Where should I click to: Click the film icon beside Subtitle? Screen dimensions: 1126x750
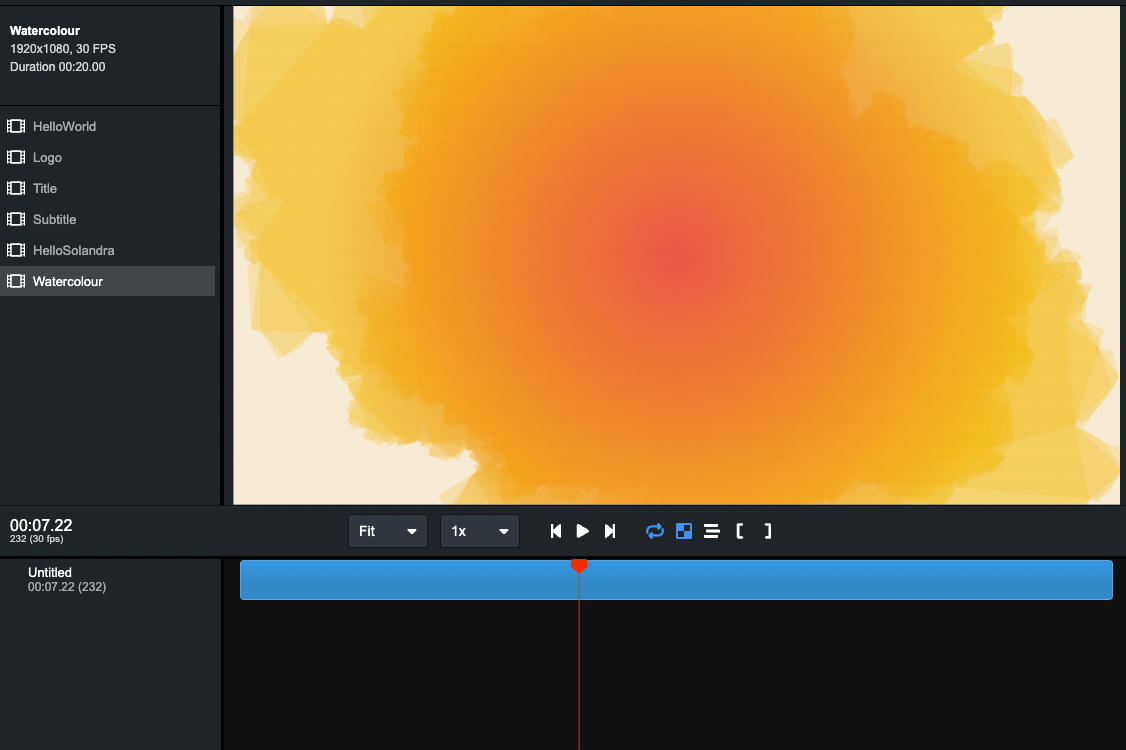(16, 220)
